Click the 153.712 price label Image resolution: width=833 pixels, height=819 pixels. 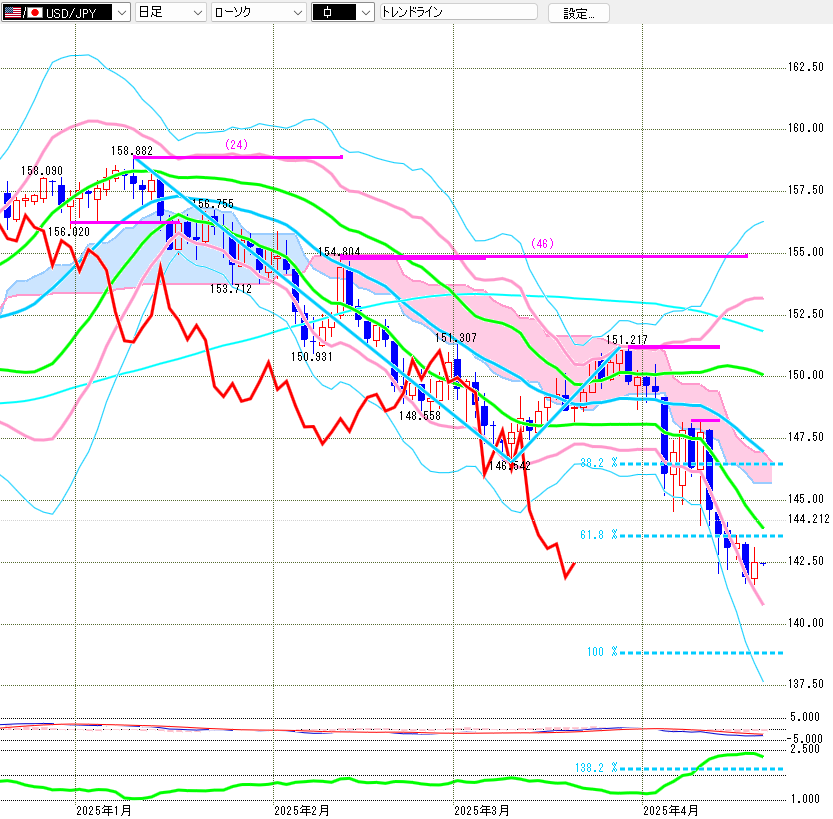231,289
